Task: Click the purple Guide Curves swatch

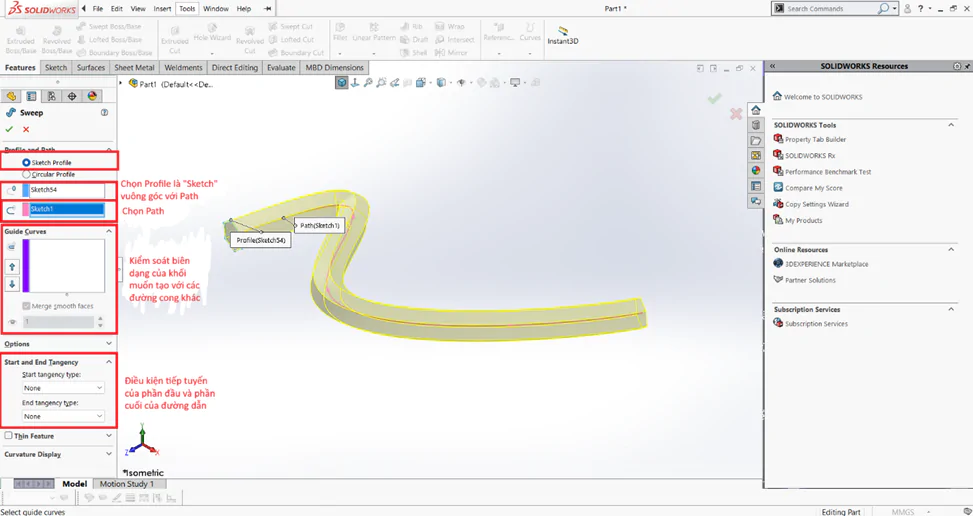Action: (x=26, y=265)
